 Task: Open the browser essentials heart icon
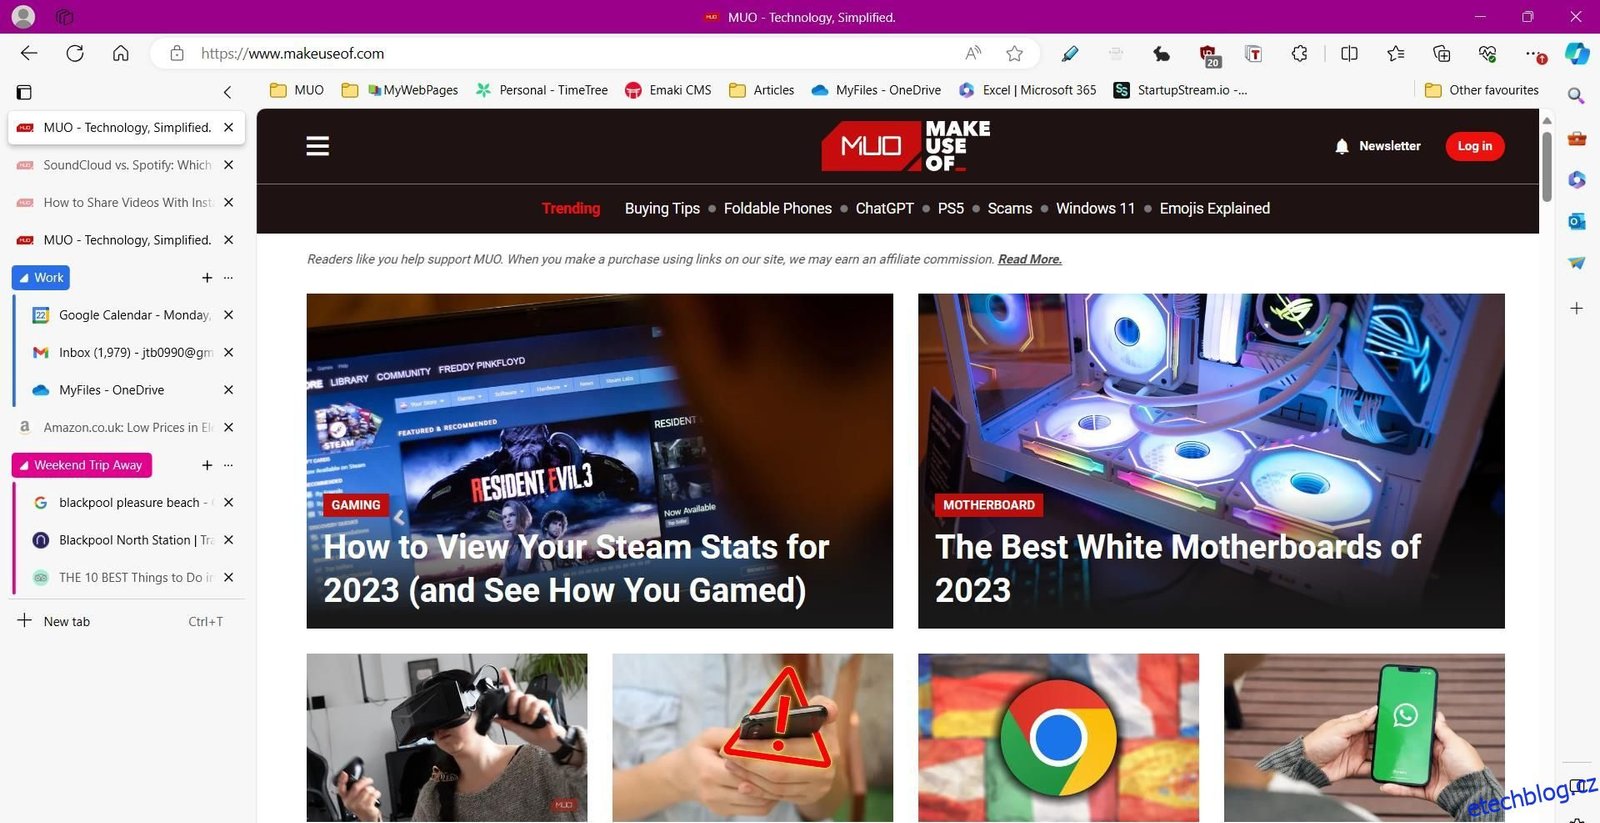point(1488,53)
